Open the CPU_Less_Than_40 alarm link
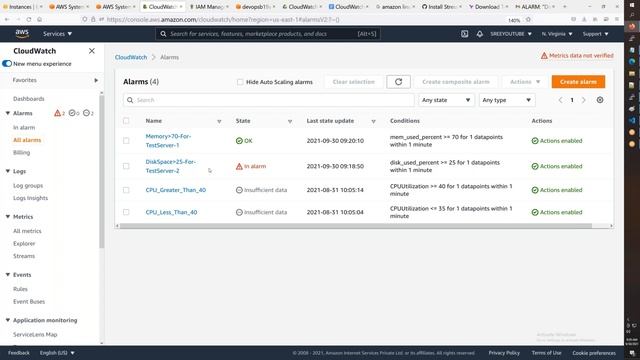 pos(171,212)
